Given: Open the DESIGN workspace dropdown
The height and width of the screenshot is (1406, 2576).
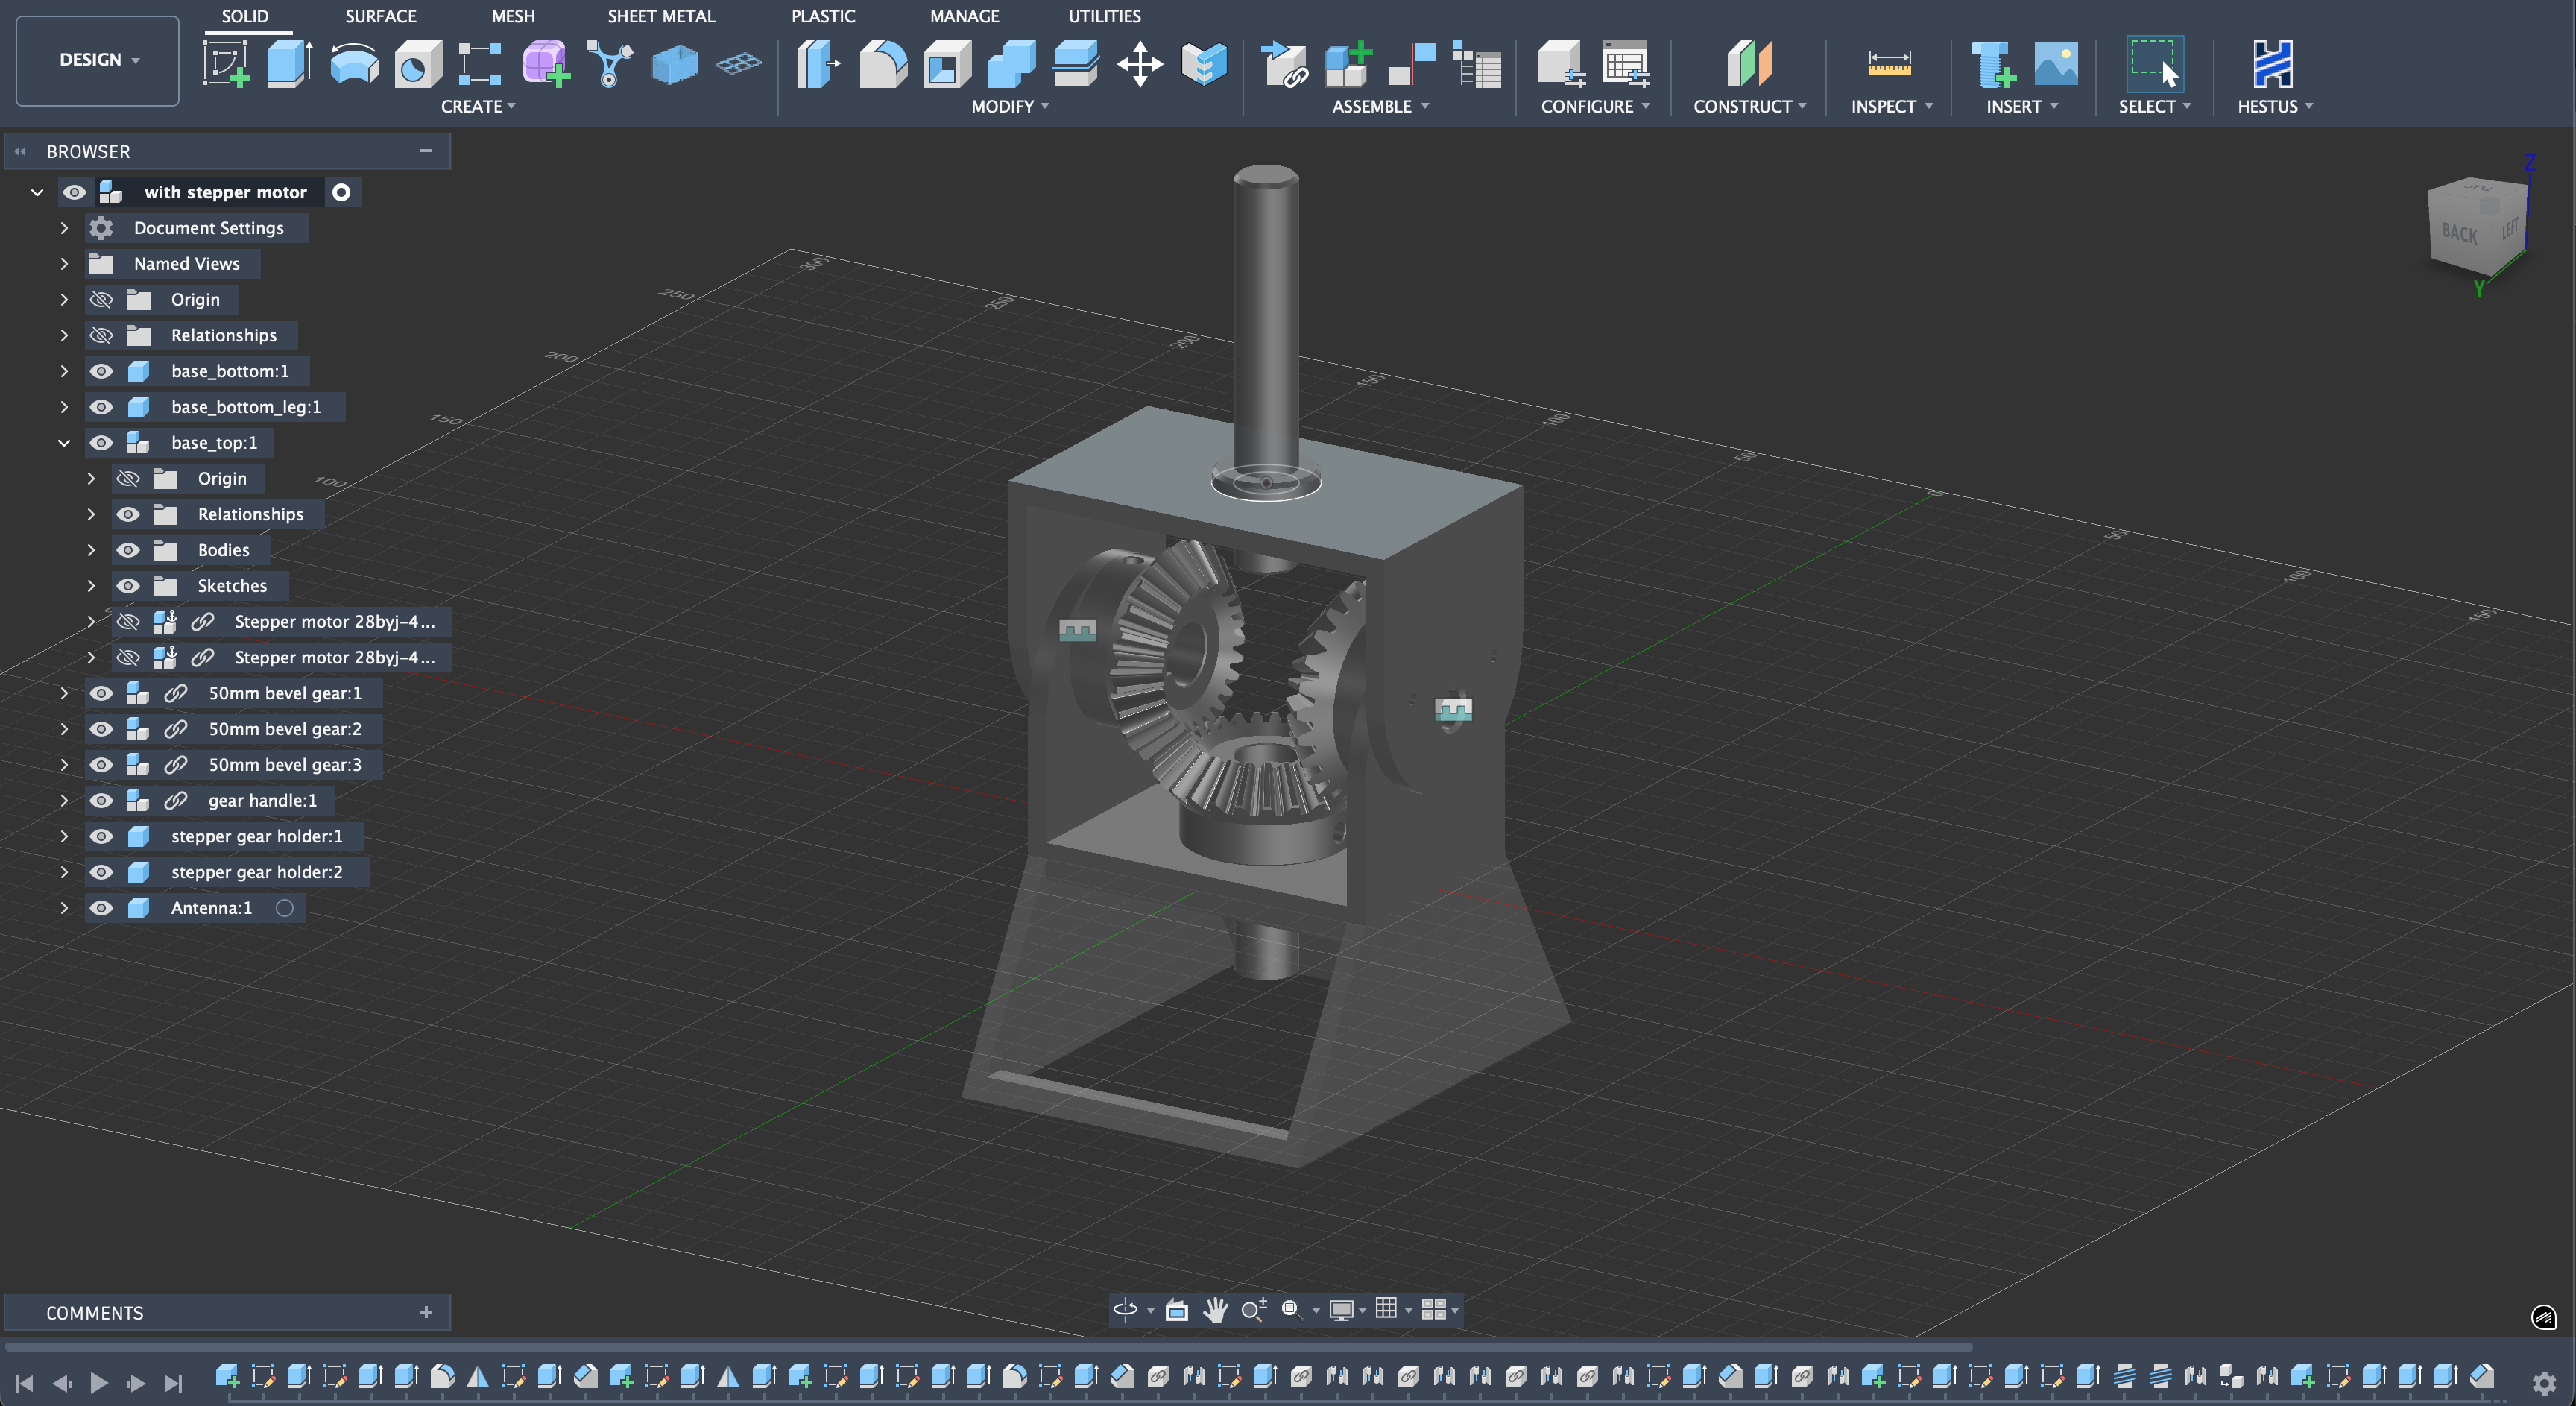Looking at the screenshot, I should tap(98, 60).
